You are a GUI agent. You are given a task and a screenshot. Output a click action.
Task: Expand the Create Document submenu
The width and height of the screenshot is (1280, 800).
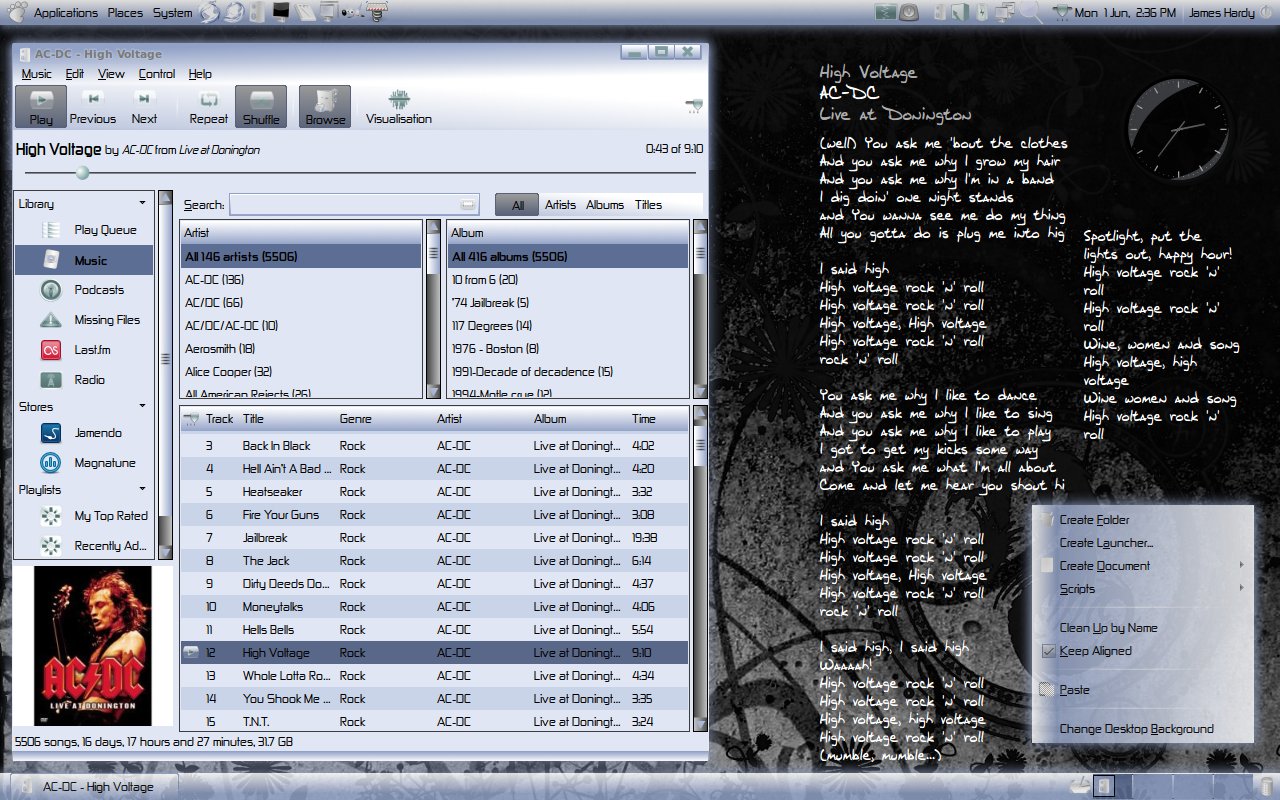1142,566
